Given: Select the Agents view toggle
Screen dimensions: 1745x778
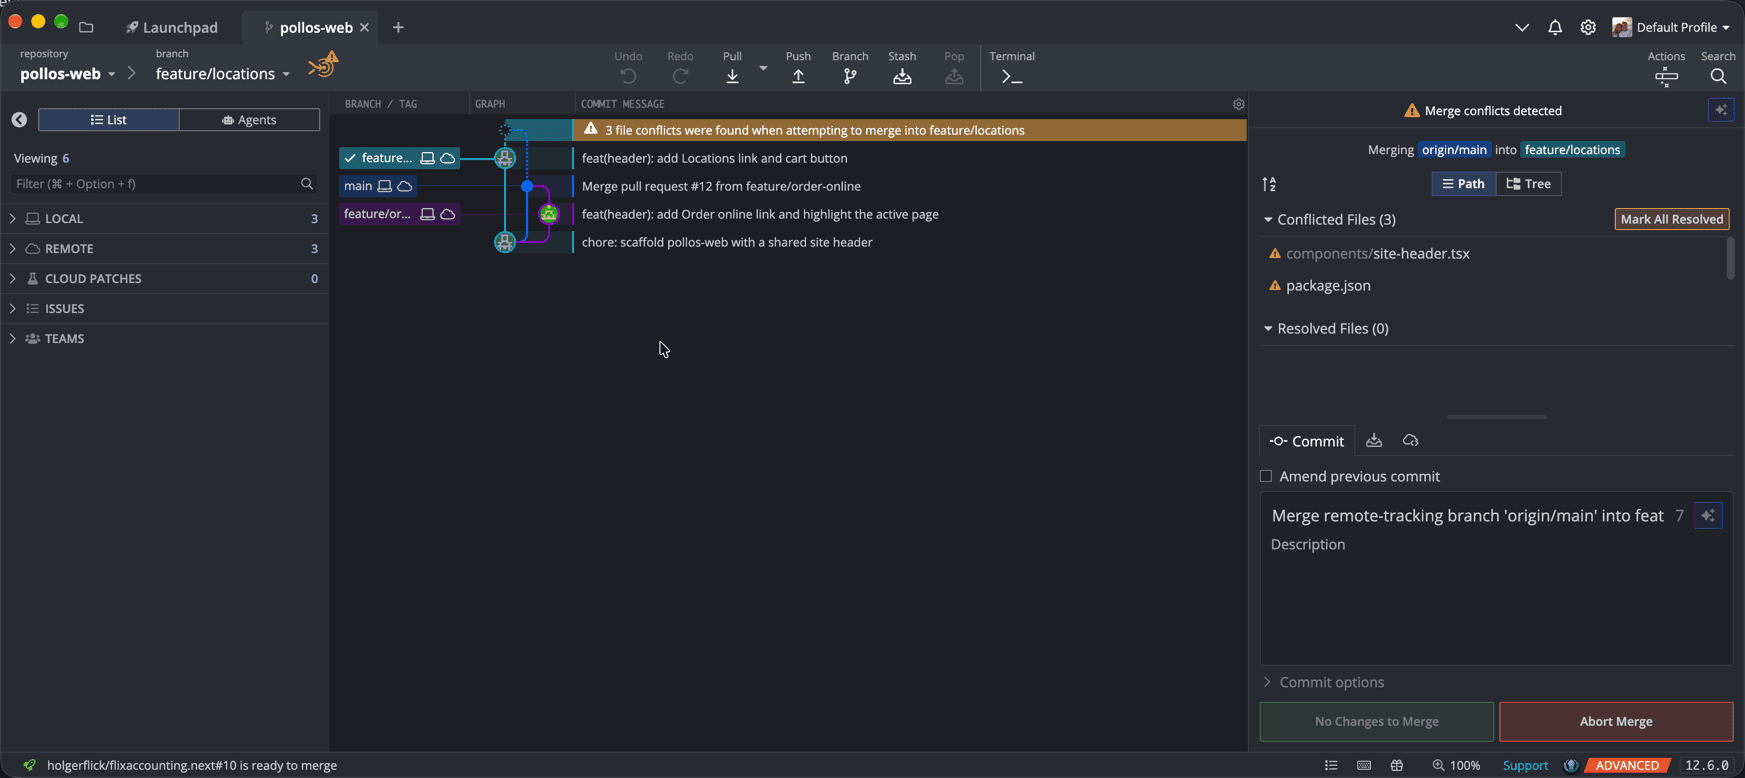Looking at the screenshot, I should pyautogui.click(x=250, y=120).
